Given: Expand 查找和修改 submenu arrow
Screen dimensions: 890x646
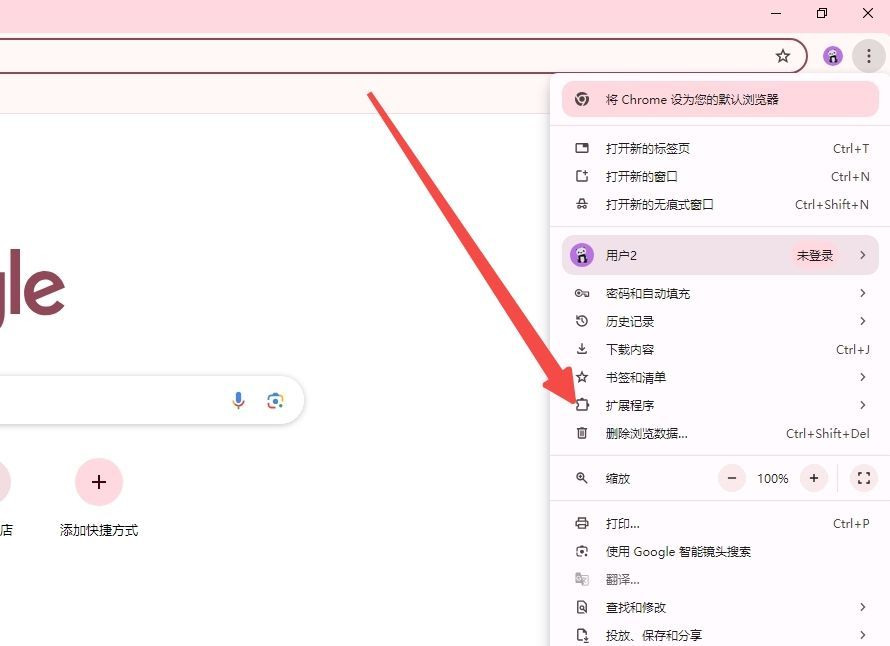Looking at the screenshot, I should pos(863,607).
